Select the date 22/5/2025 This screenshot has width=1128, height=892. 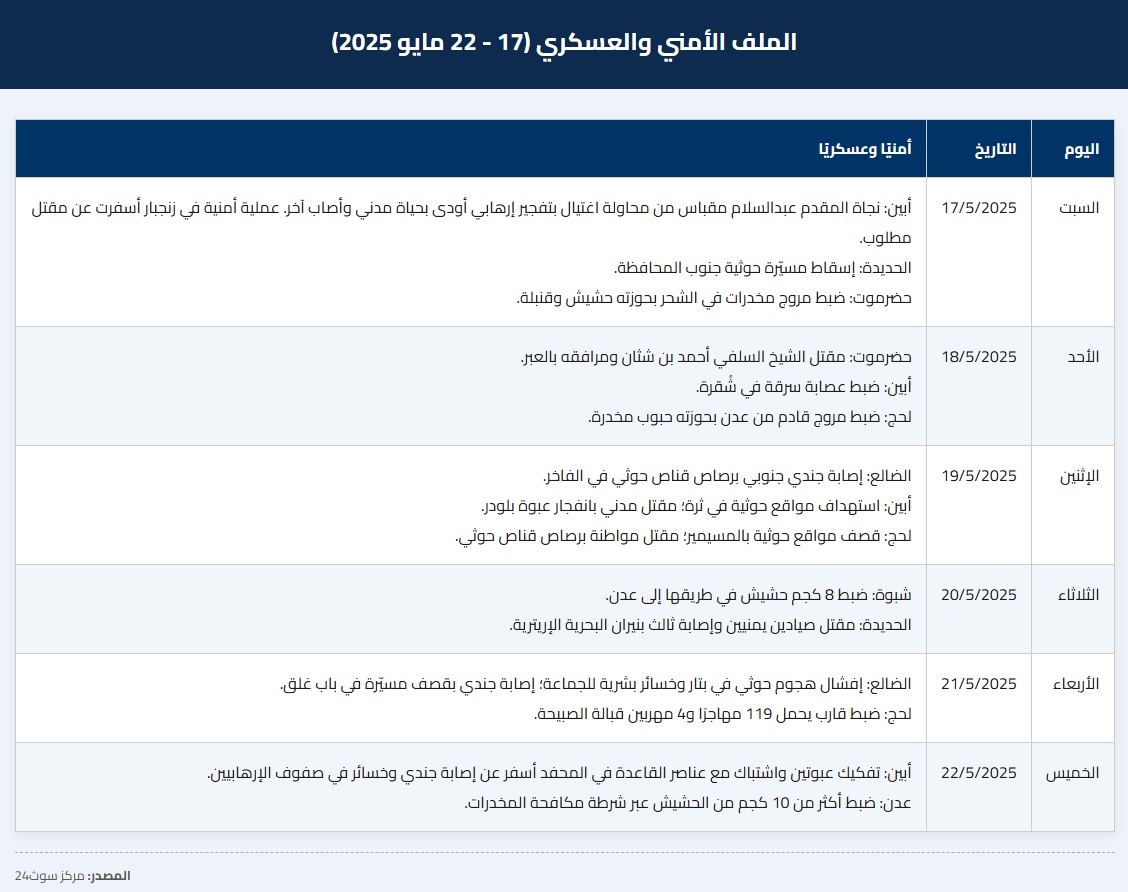[x=979, y=773]
